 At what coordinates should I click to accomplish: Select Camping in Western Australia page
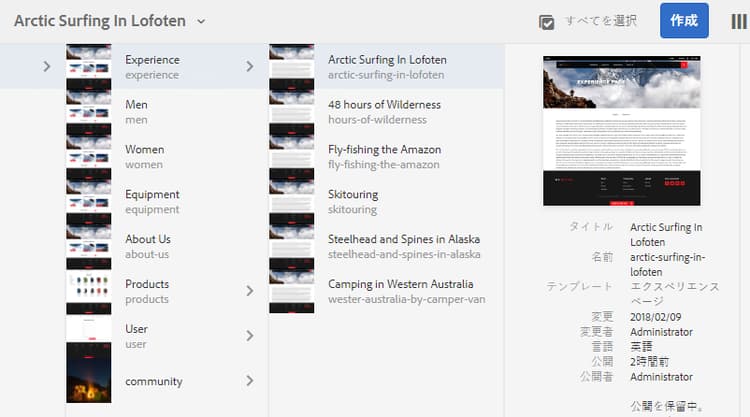[x=386, y=291]
